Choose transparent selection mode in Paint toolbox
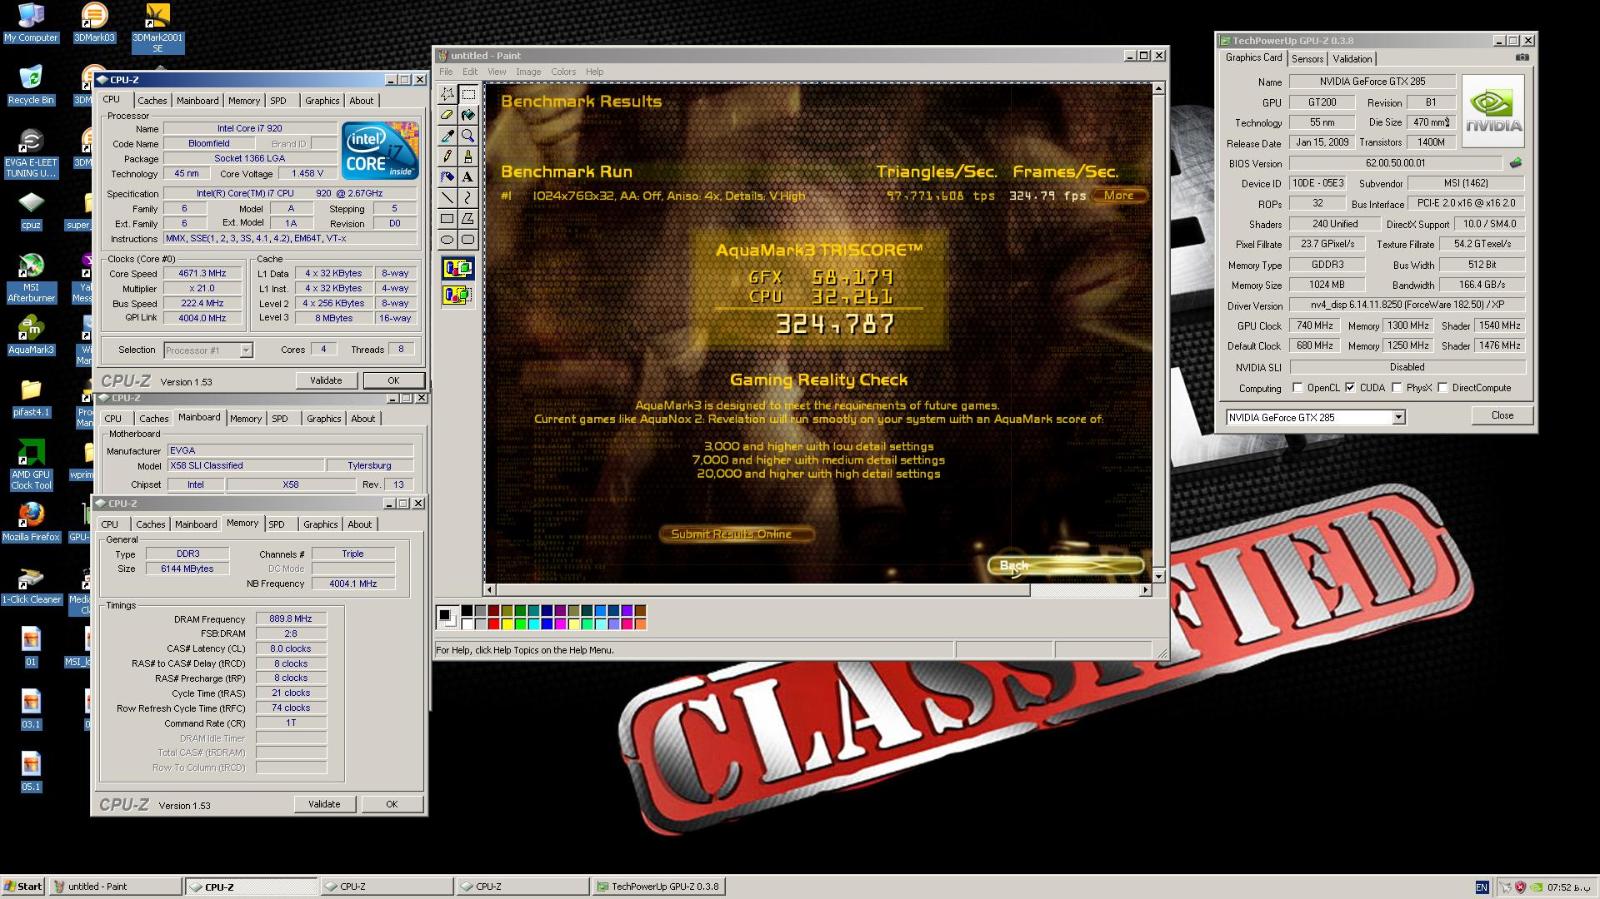Image resolution: width=1600 pixels, height=899 pixels. point(457,295)
